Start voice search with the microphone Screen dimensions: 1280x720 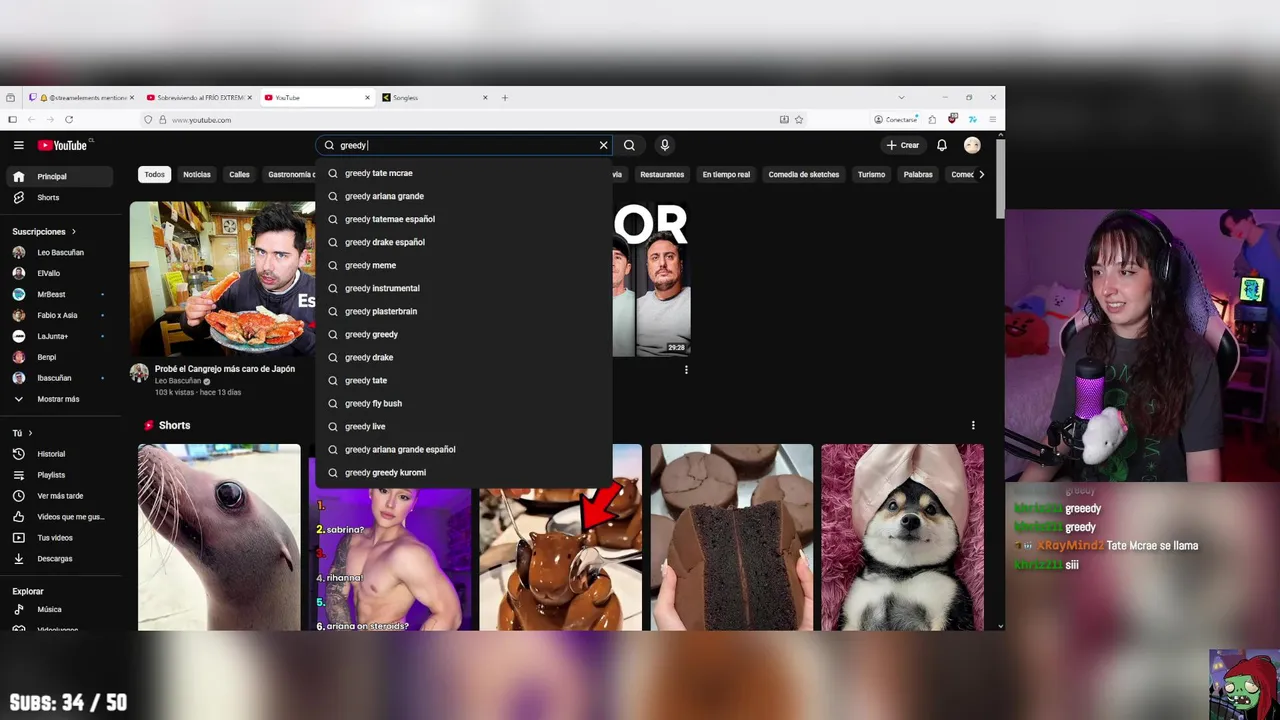(664, 145)
